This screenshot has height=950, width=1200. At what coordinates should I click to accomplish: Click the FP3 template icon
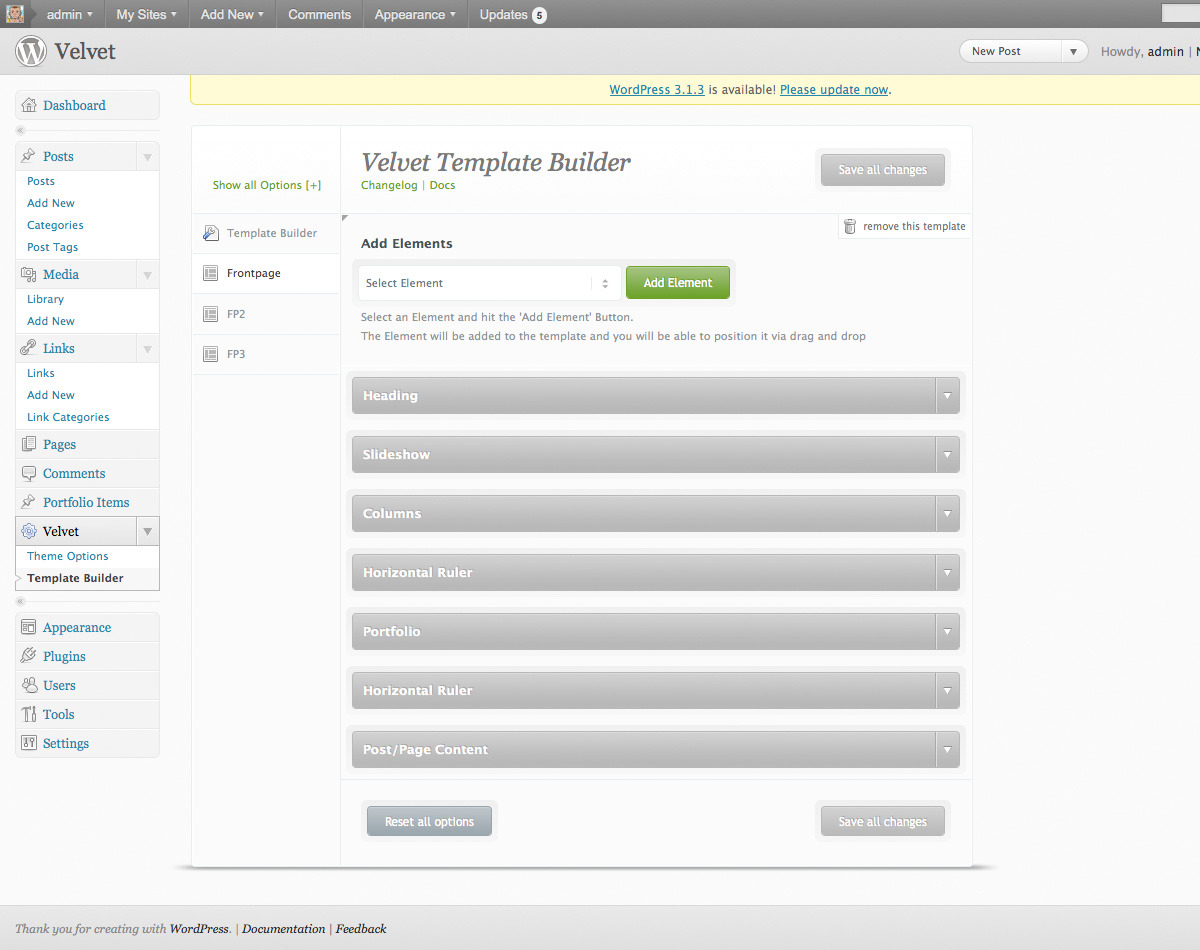[x=211, y=354]
